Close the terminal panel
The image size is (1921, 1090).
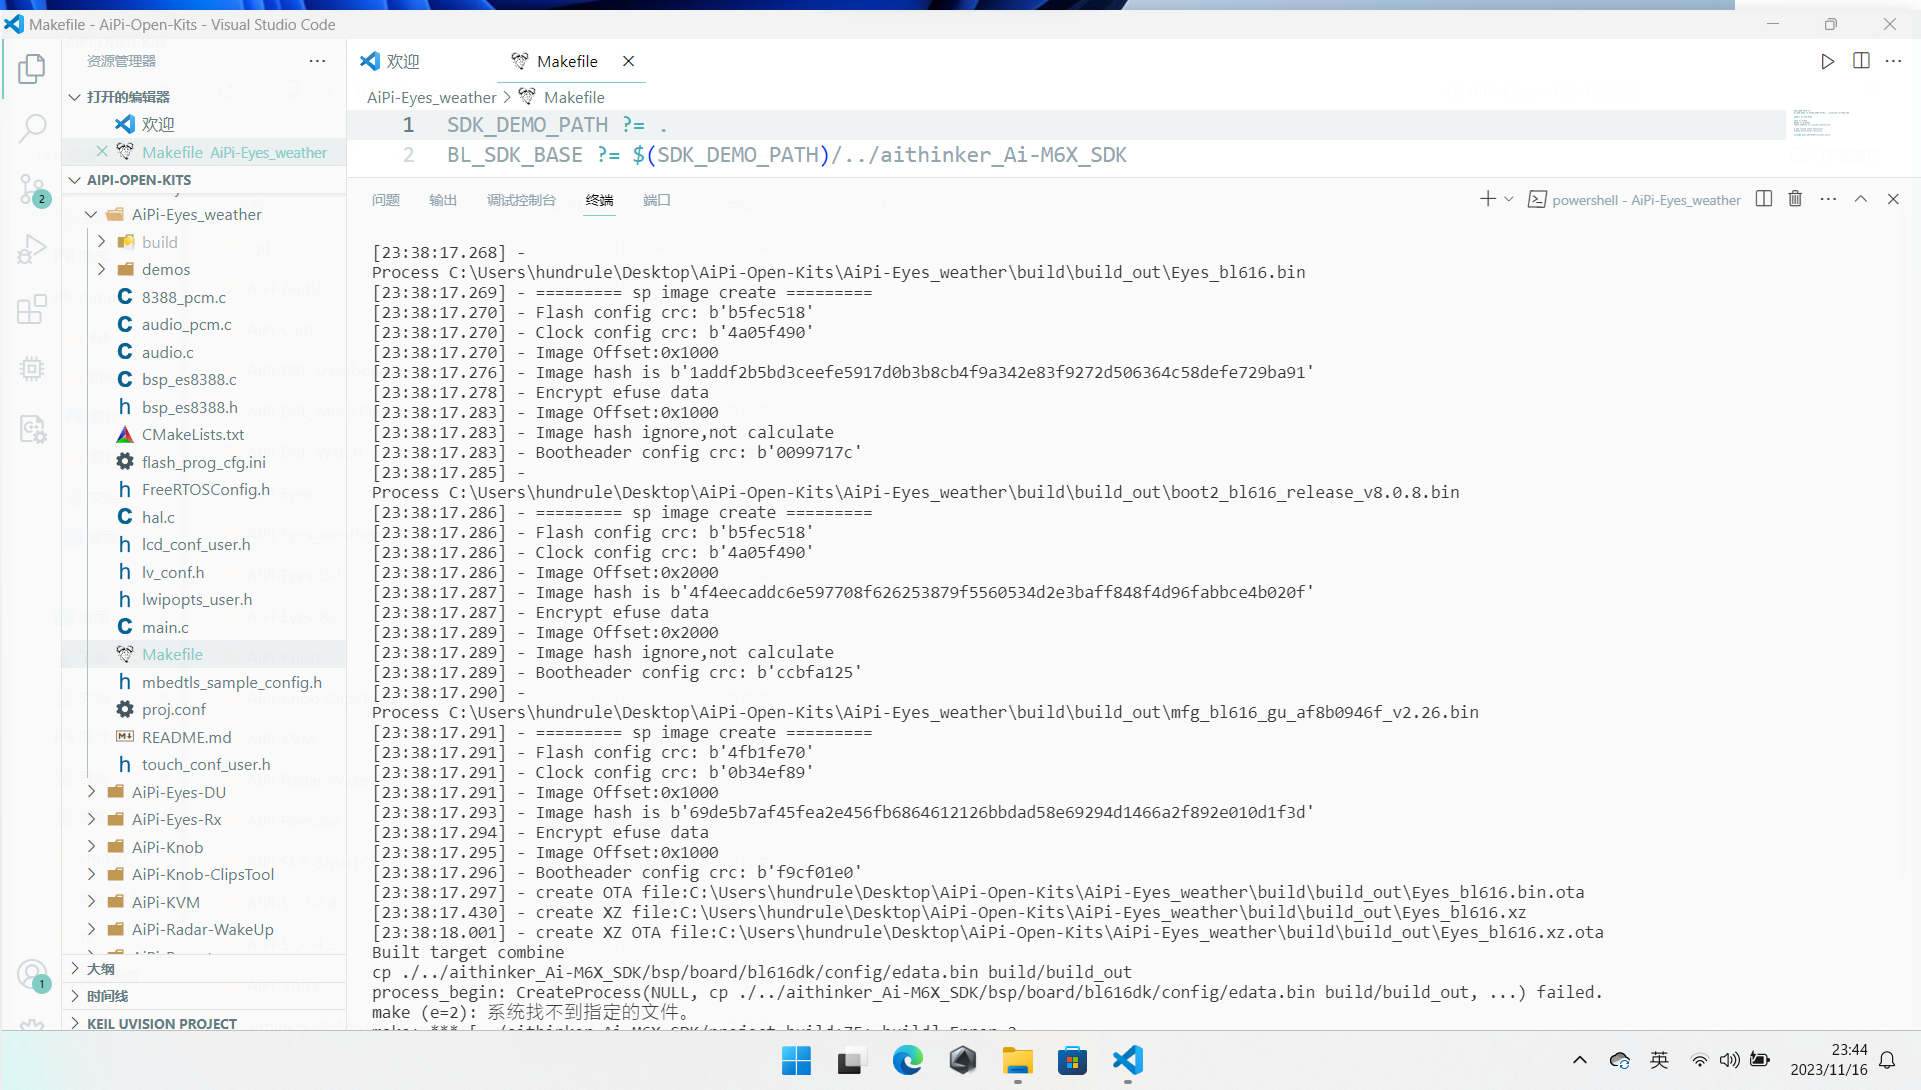(1893, 199)
